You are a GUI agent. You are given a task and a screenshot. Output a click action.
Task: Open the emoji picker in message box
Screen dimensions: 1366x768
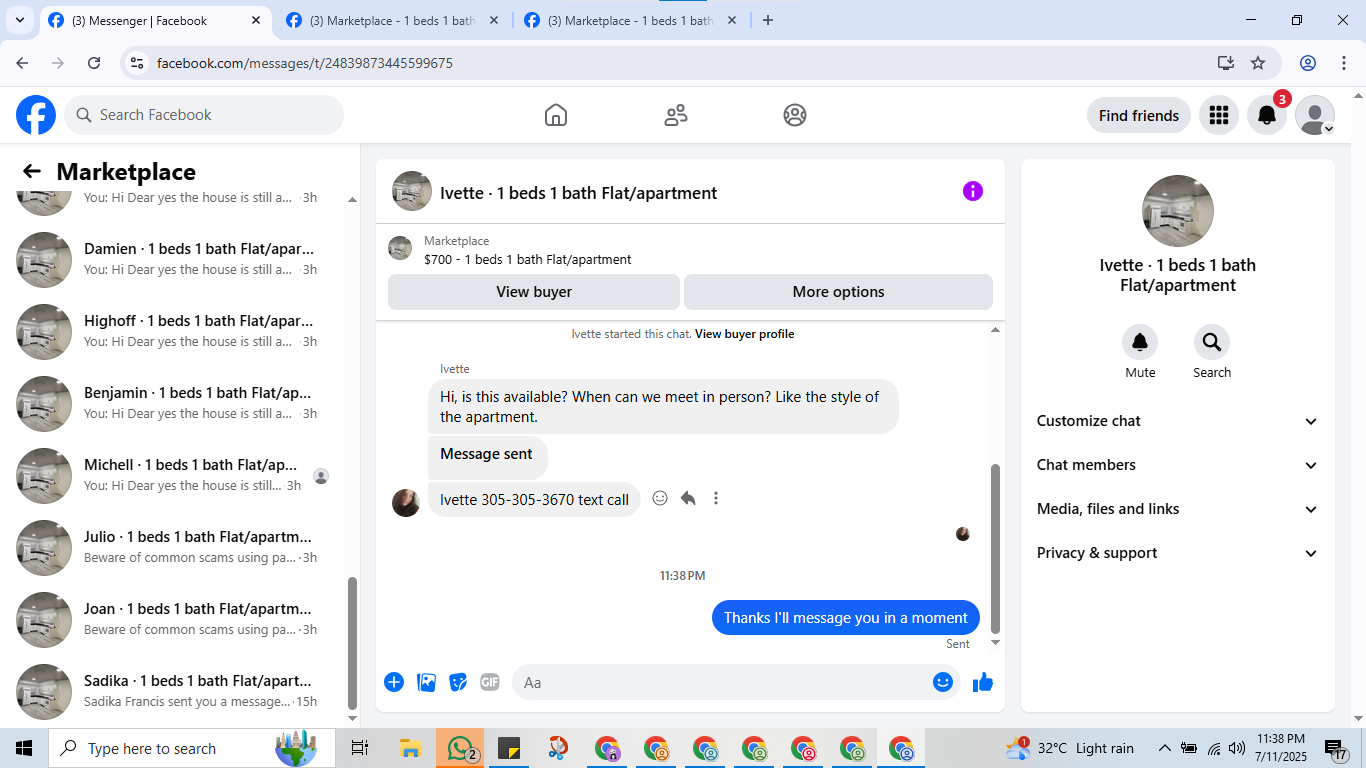point(943,682)
